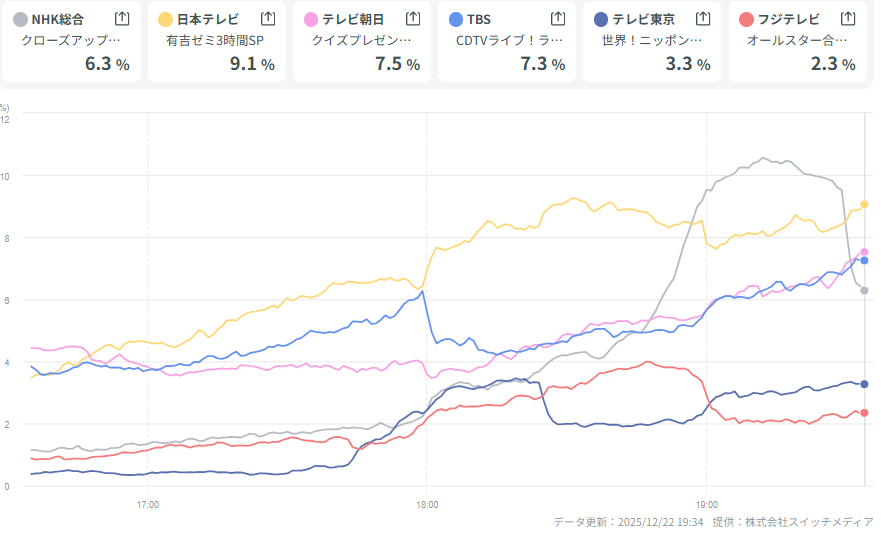Open program title クローズアップ on NHK card
The image size is (881, 537).
pyautogui.click(x=71, y=41)
